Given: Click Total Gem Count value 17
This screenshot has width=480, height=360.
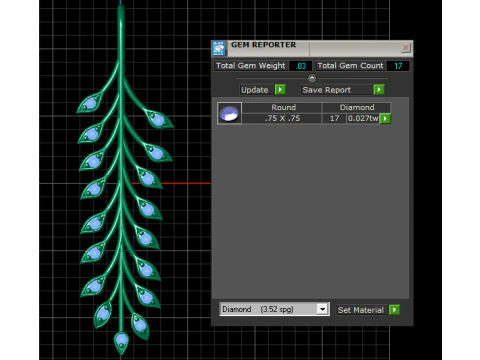Looking at the screenshot, I should pos(398,66).
